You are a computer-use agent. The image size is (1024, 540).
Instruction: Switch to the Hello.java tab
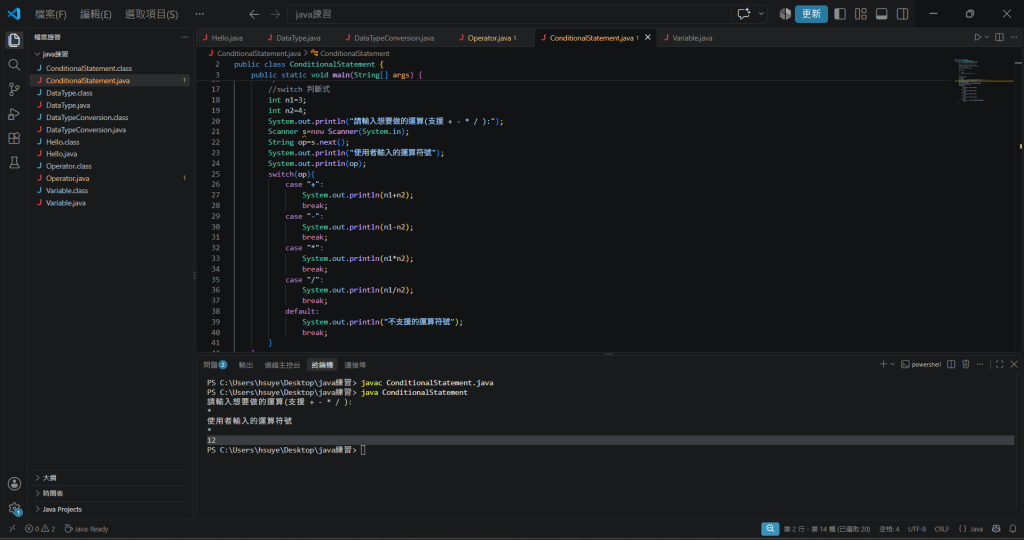227,38
